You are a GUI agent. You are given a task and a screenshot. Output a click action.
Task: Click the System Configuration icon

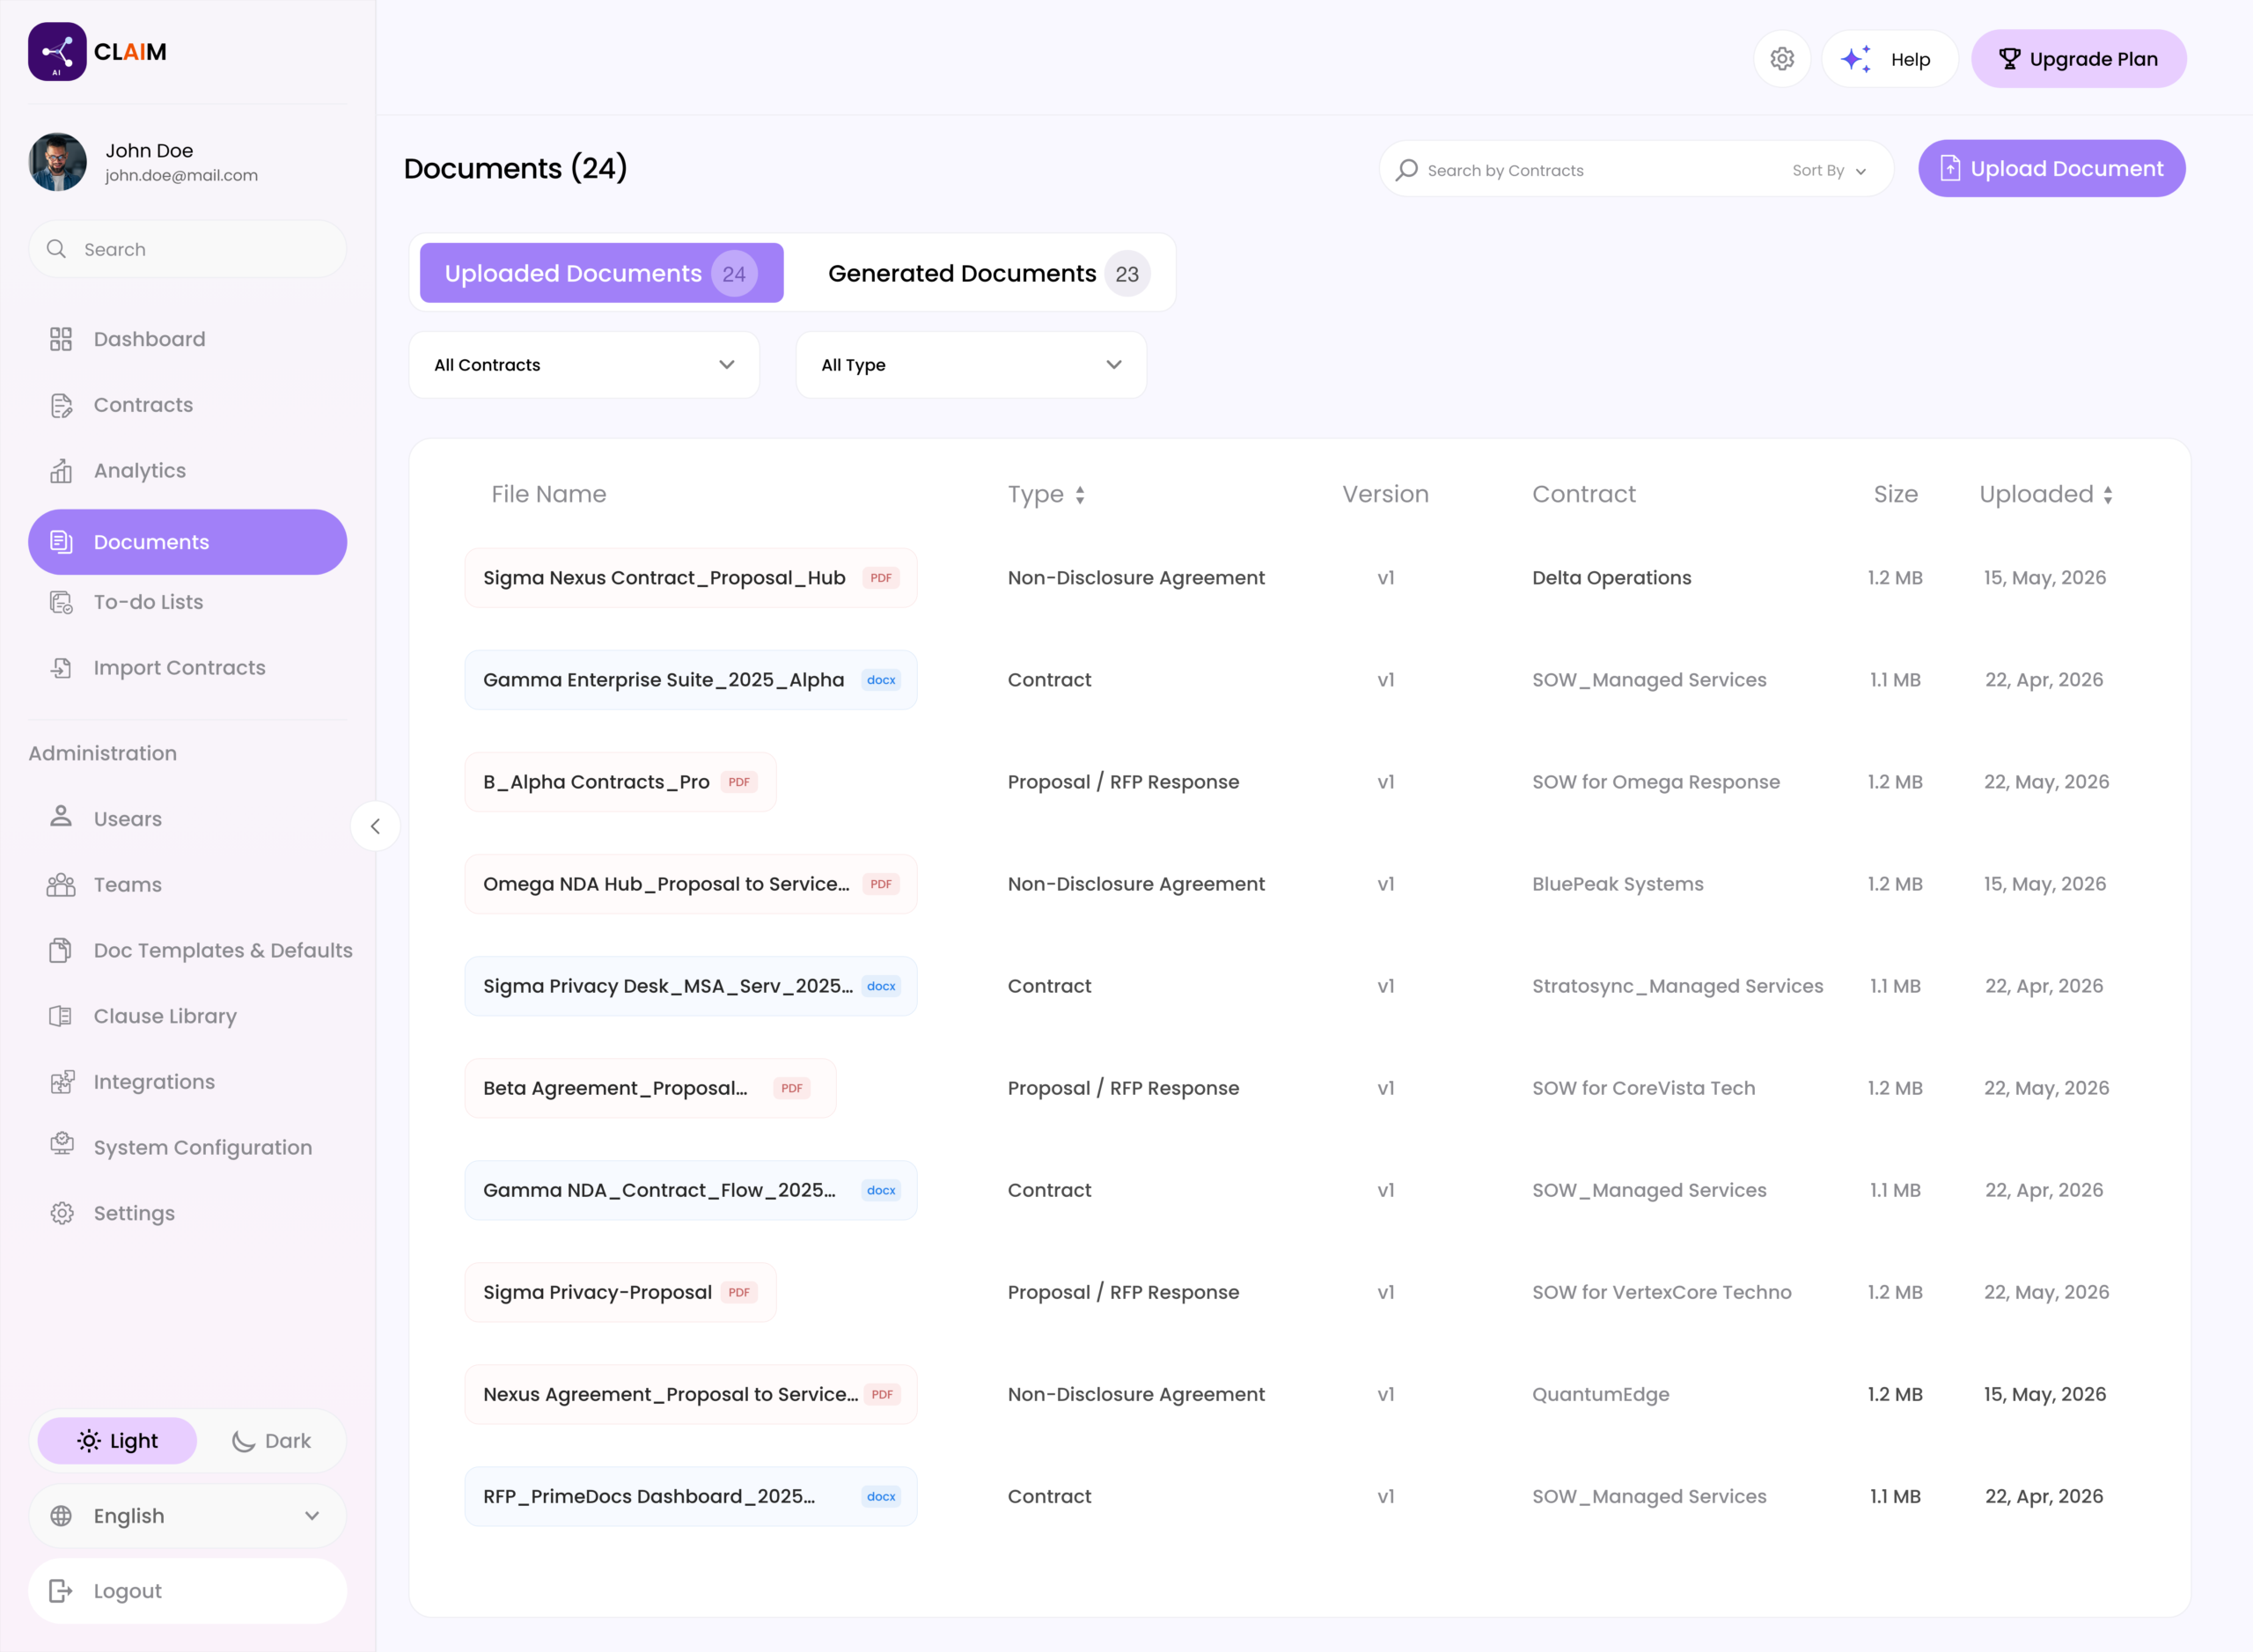pyautogui.click(x=61, y=1145)
